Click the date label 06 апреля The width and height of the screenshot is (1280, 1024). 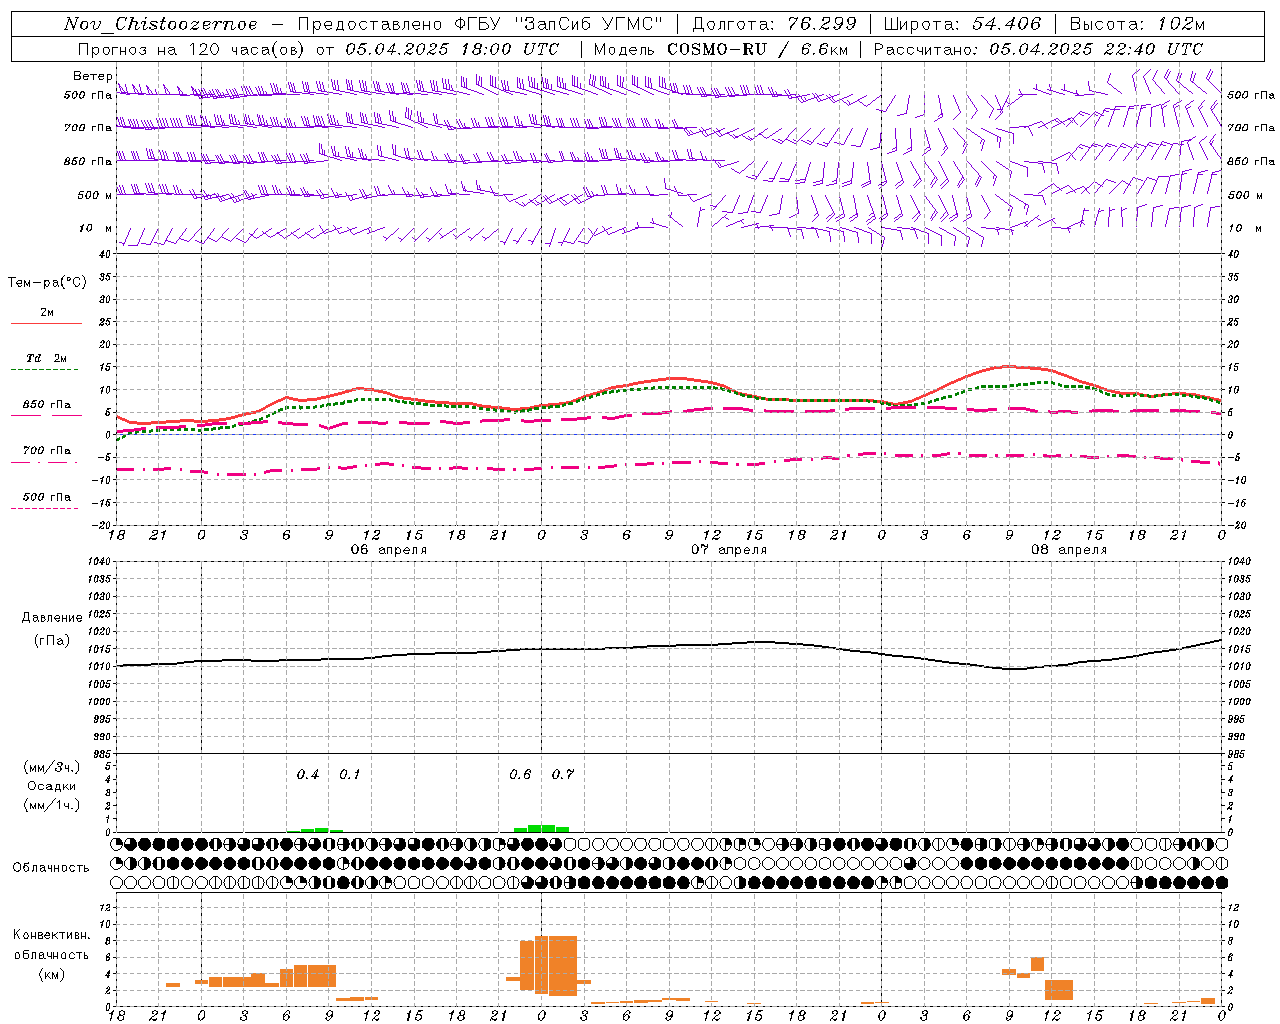tap(389, 550)
